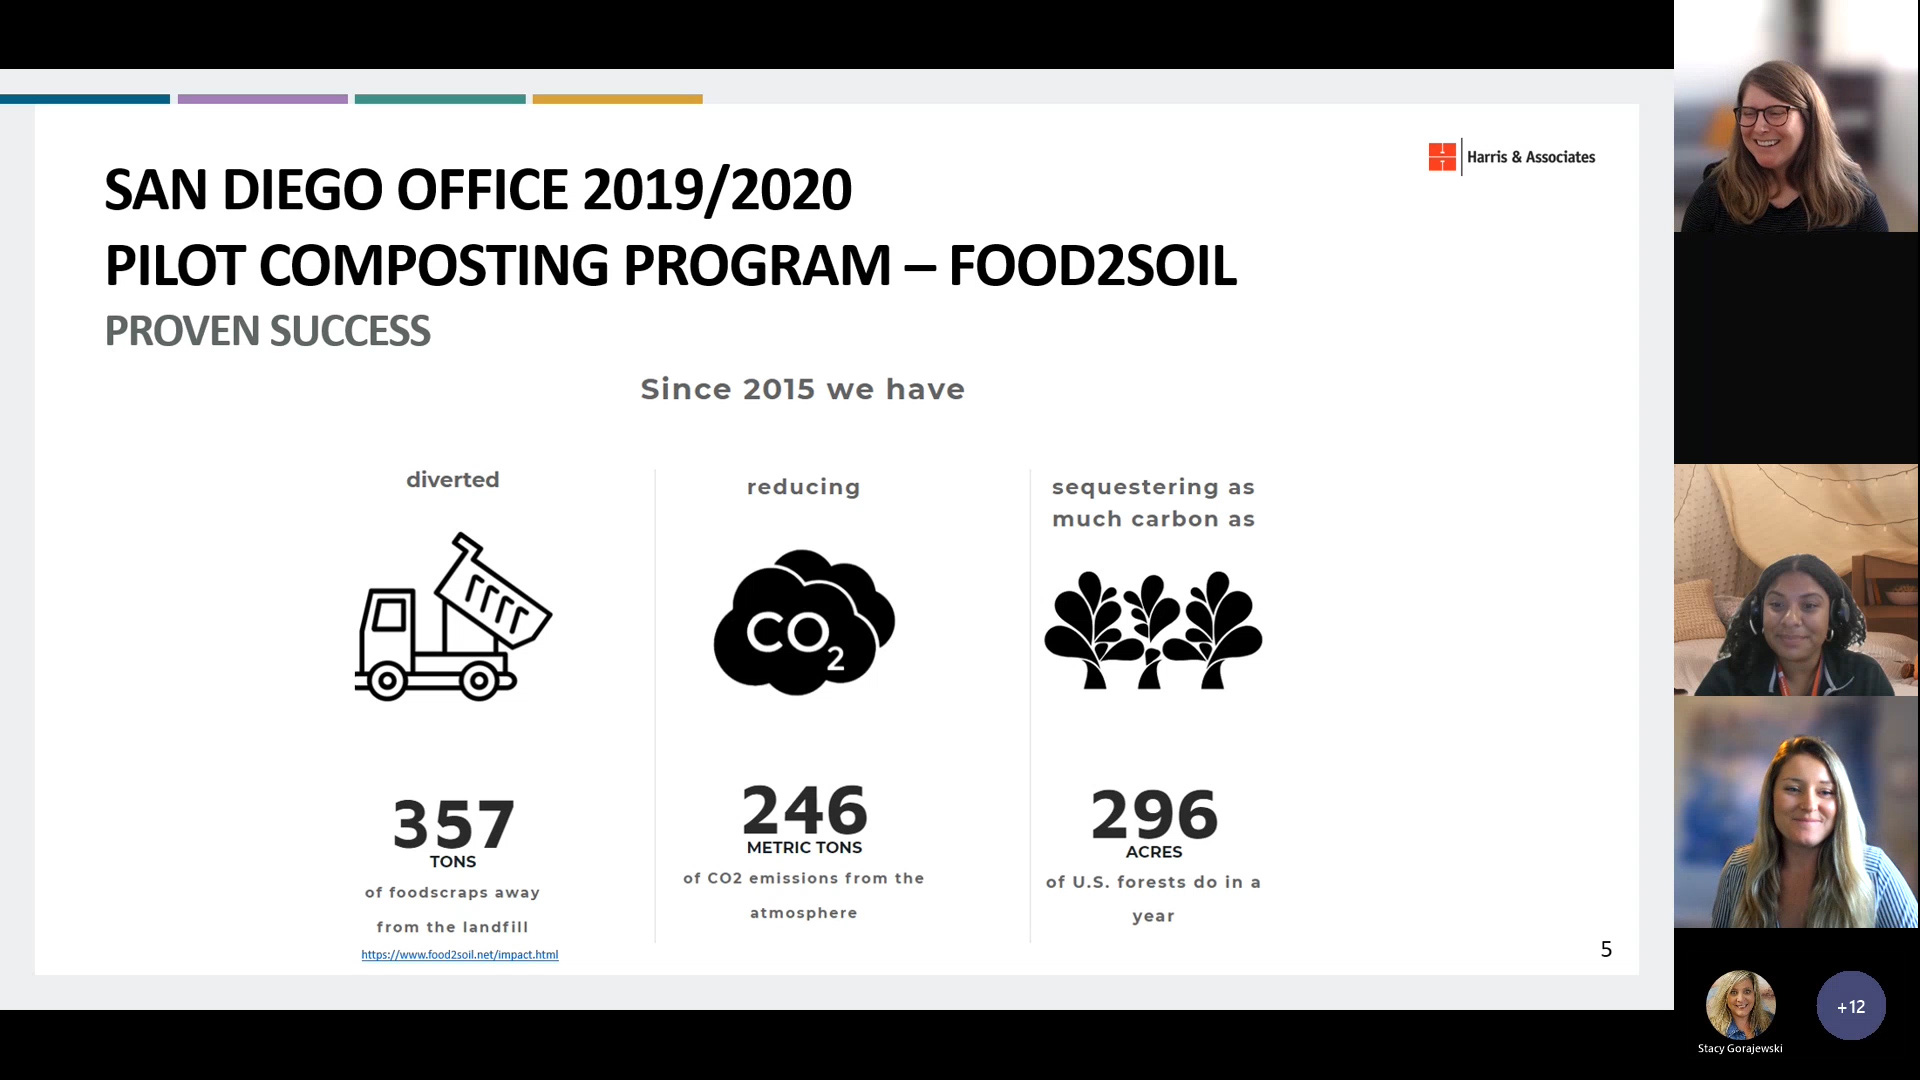Select Stacy Gorajewski's avatar
This screenshot has width=1920, height=1080.
click(1740, 1005)
